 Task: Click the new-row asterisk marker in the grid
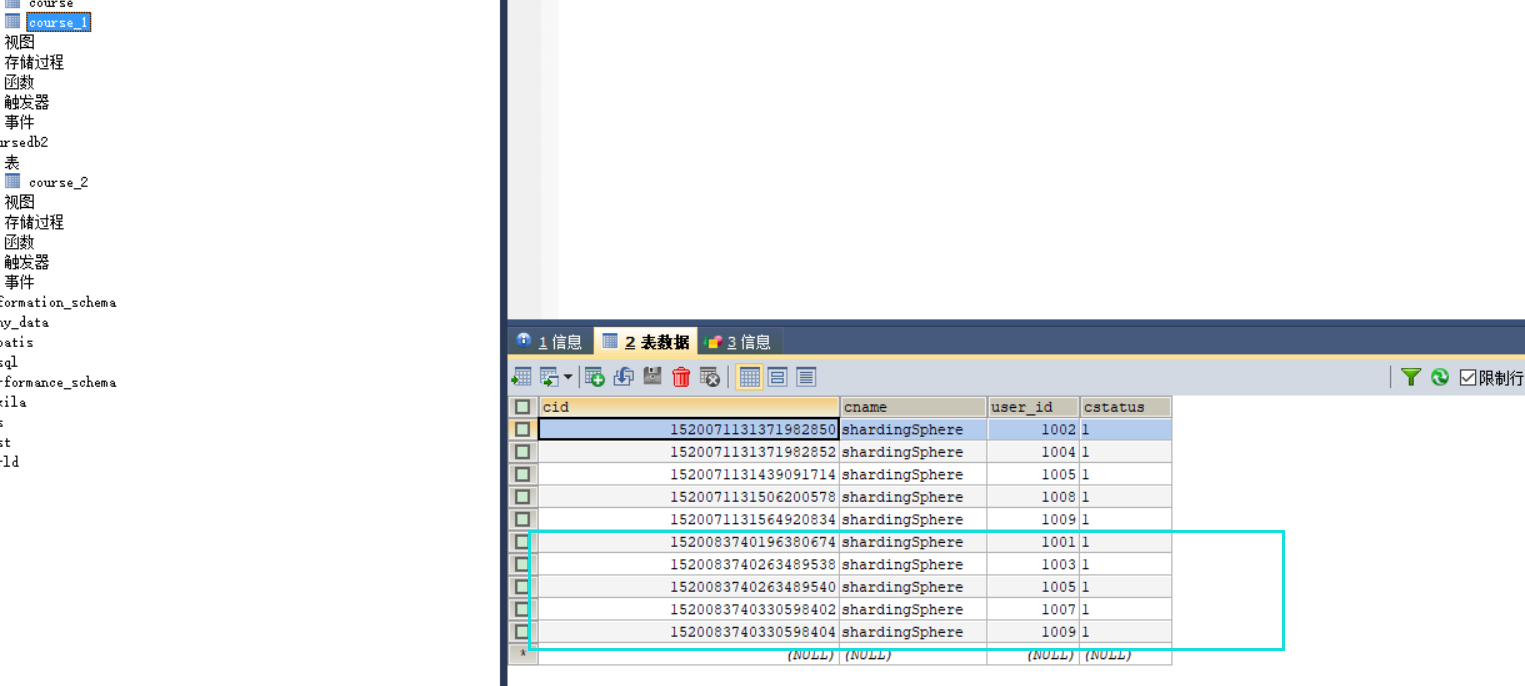[x=522, y=654]
